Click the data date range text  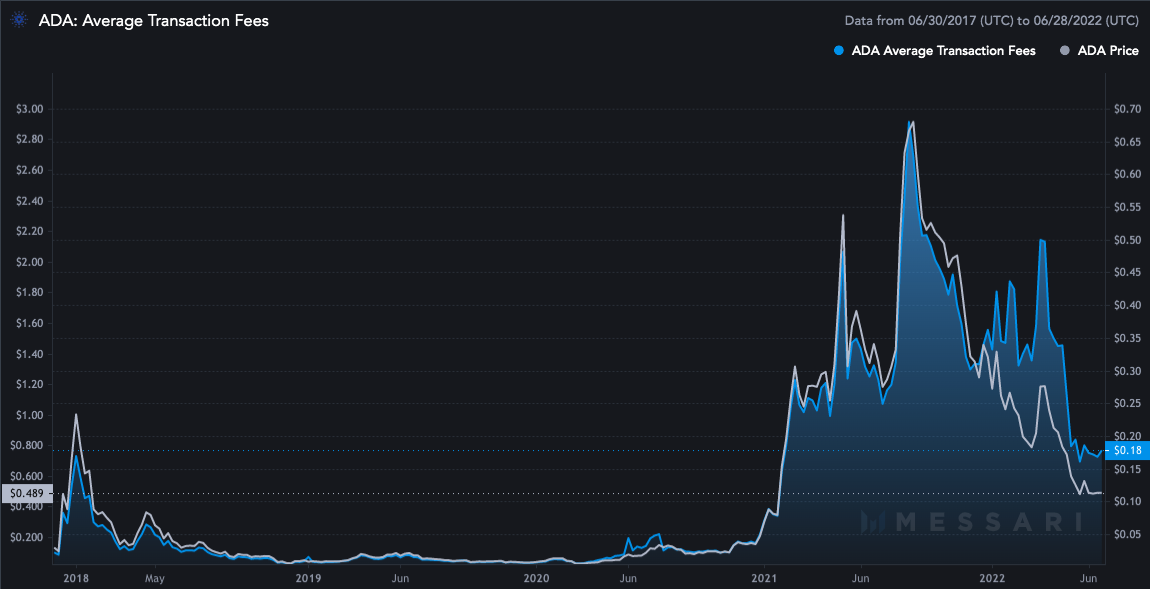(992, 21)
